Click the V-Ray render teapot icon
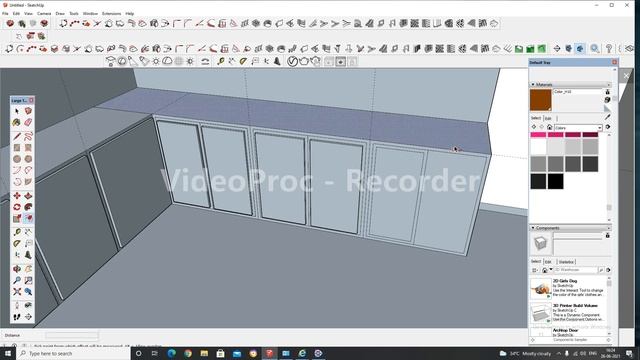 coord(304,62)
